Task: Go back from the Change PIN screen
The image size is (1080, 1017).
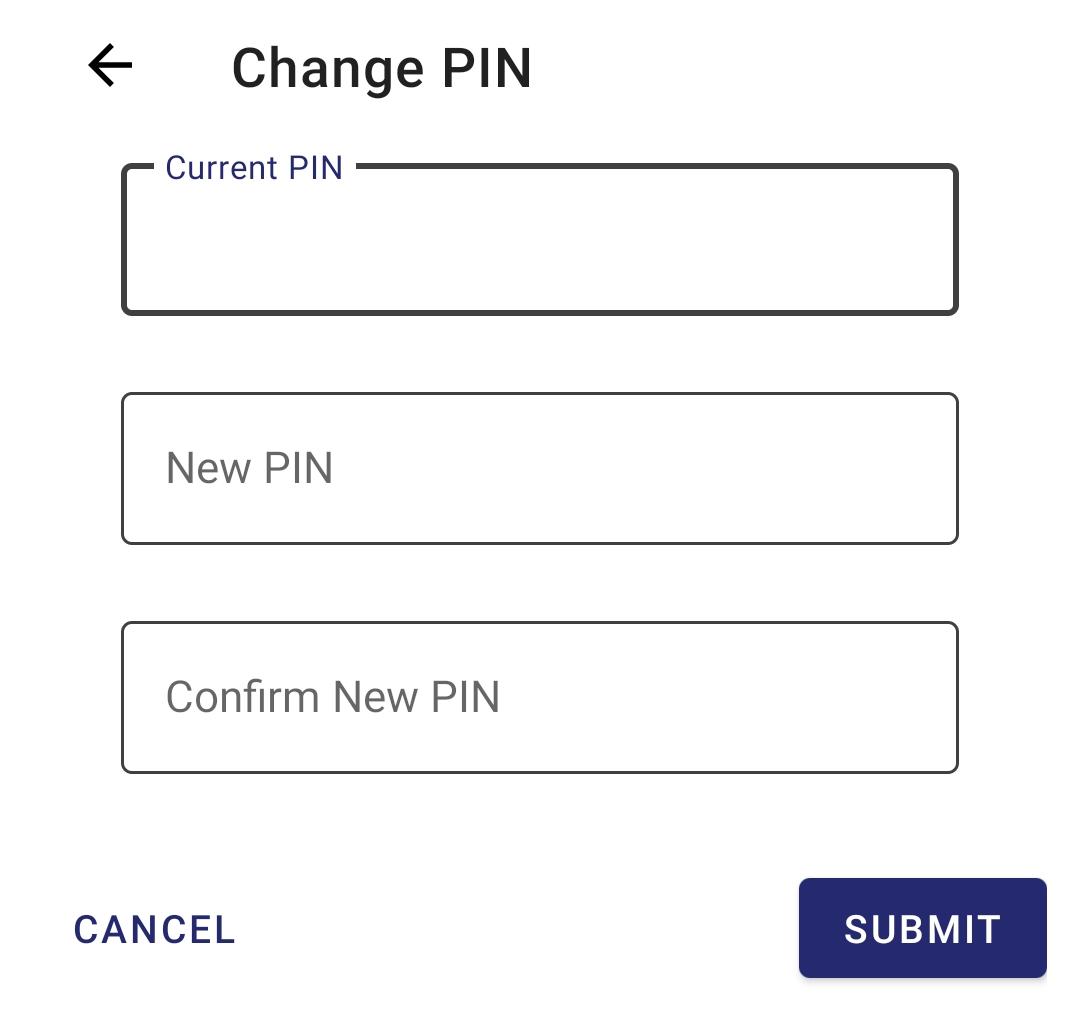Action: pyautogui.click(x=110, y=66)
